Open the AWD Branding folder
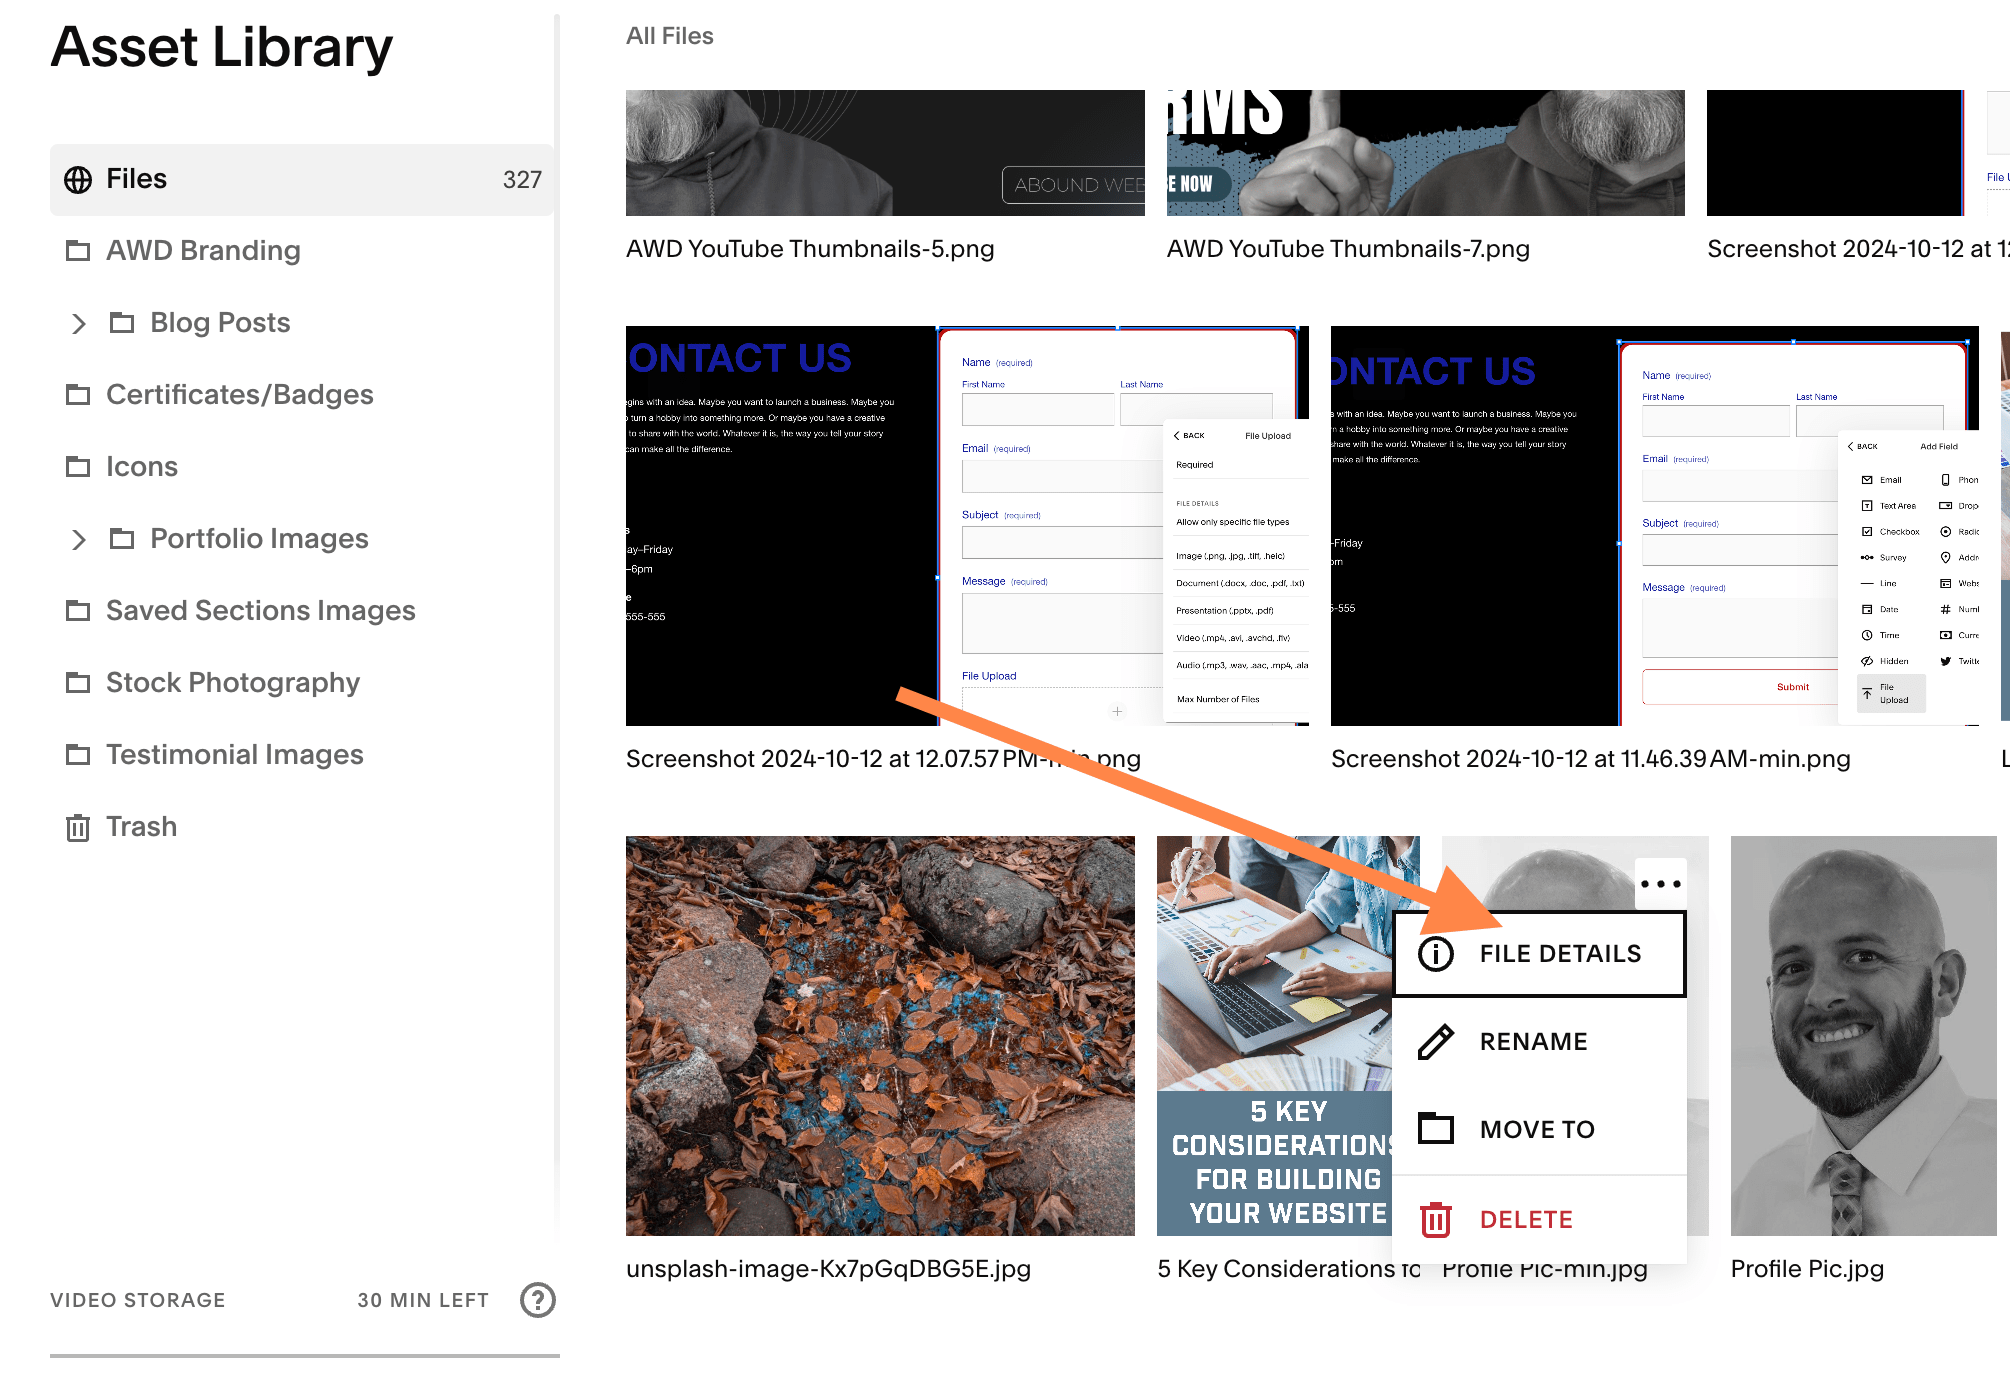The height and width of the screenshot is (1392, 2010). pos(203,251)
